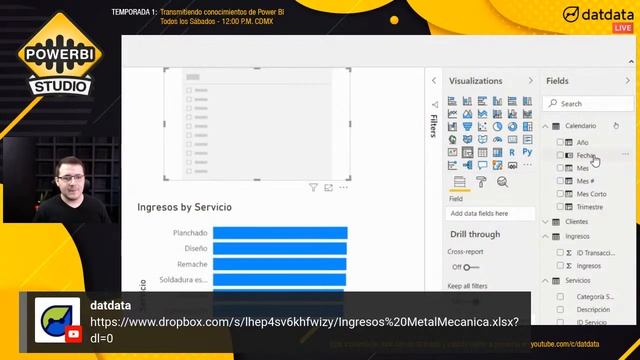Check the Ingresos field checkbox
This screenshot has width=640, height=360.
(560, 265)
